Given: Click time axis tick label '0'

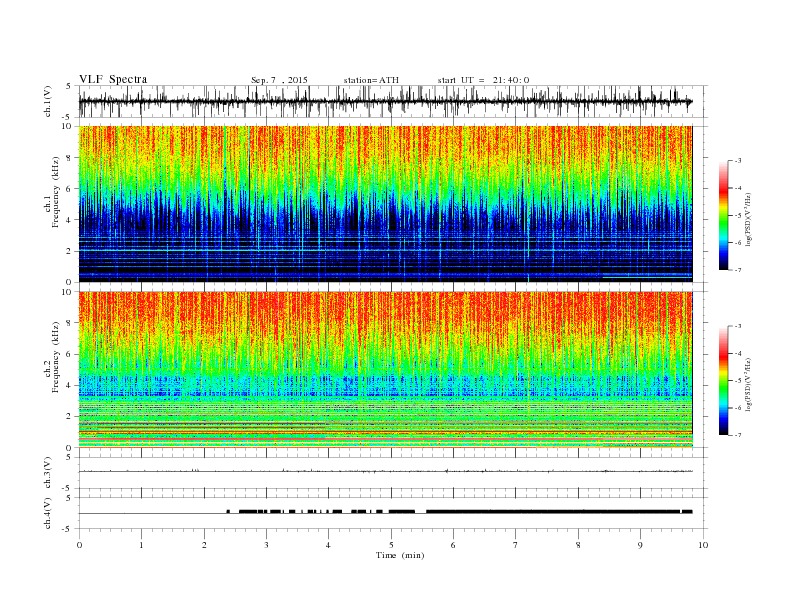Looking at the screenshot, I should [x=79, y=545].
